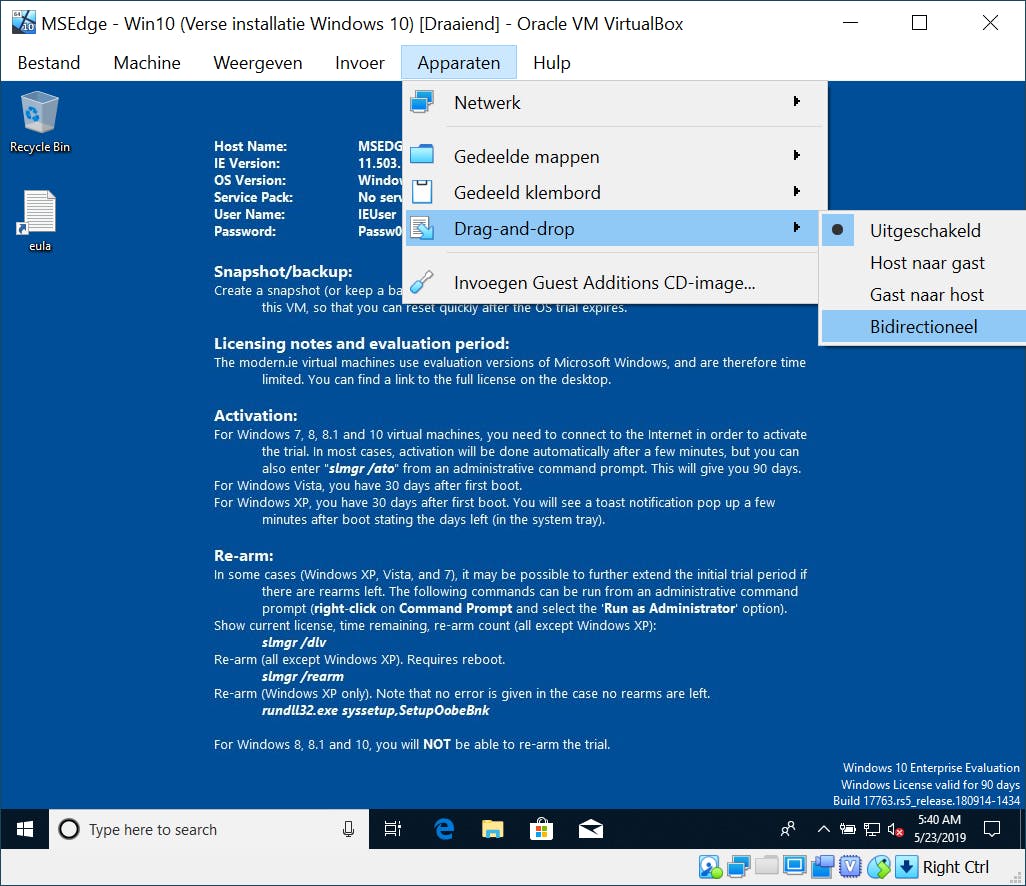Click the muted volume tray icon
The width and height of the screenshot is (1026, 886).
(895, 830)
